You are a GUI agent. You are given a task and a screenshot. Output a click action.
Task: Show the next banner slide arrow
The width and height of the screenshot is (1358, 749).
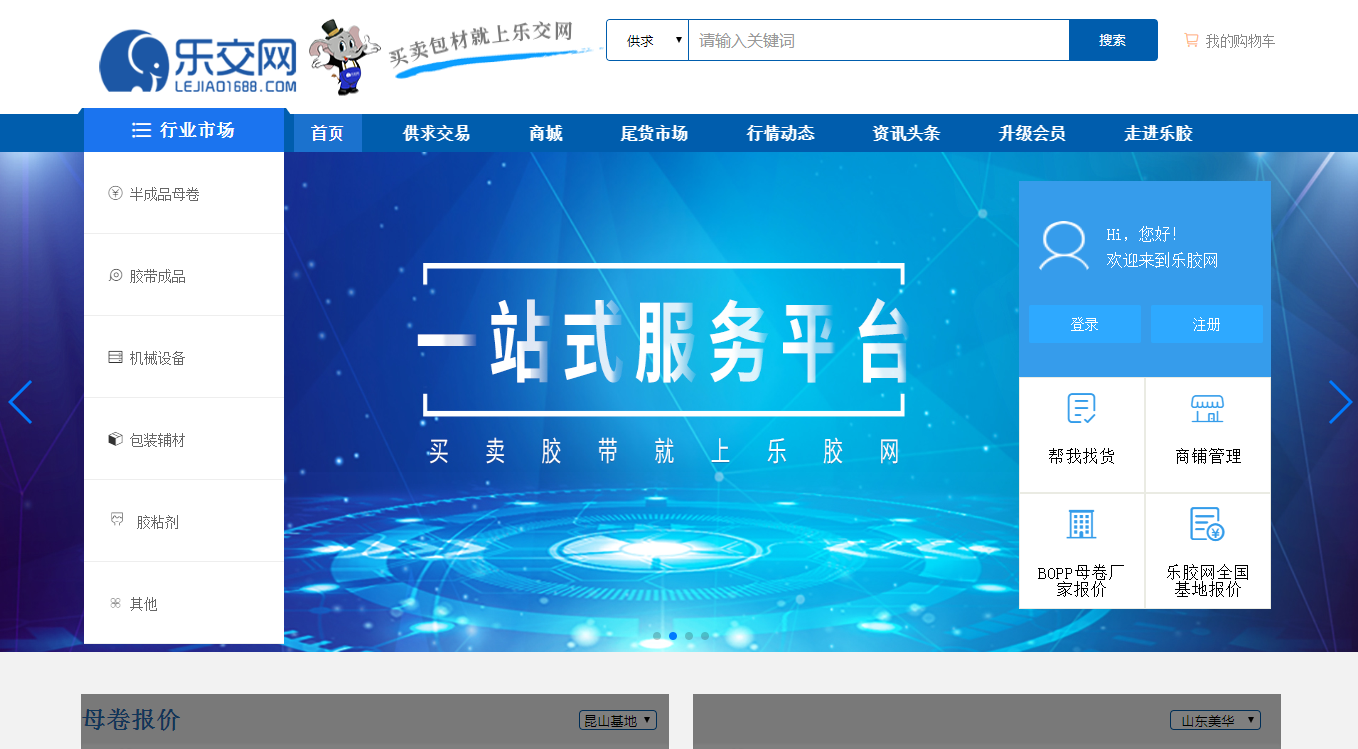click(1340, 402)
